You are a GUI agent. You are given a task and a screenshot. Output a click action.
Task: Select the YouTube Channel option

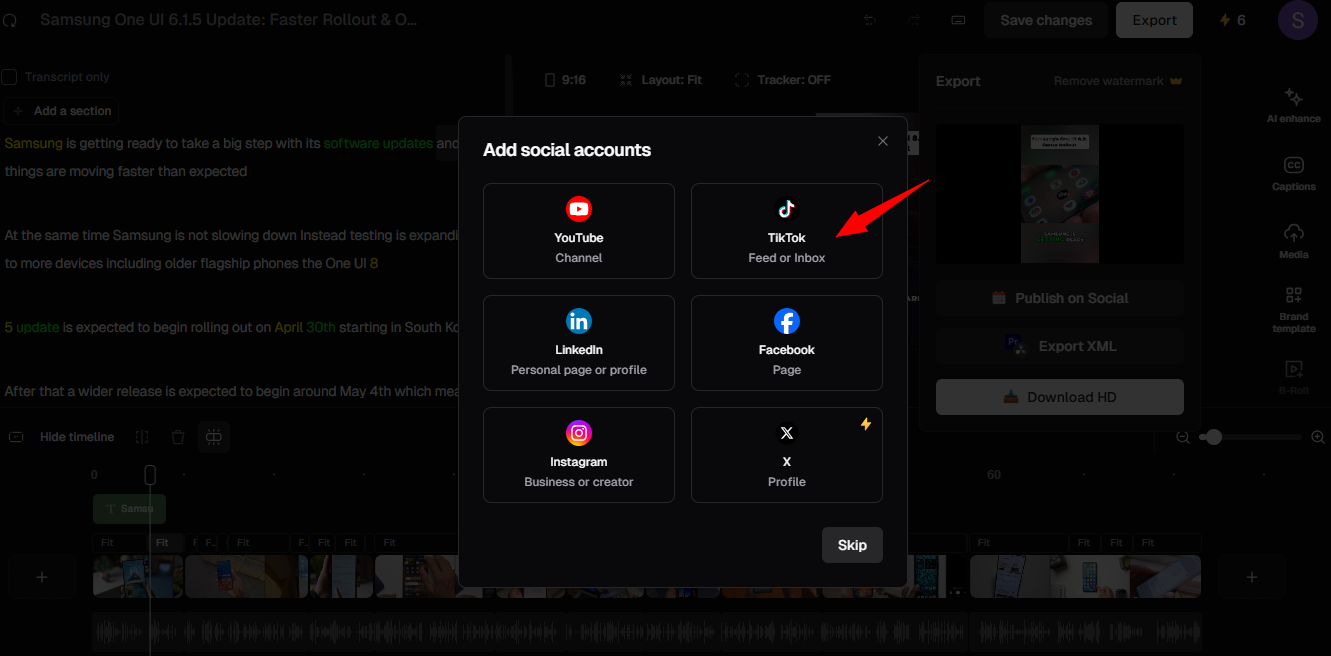pos(579,231)
